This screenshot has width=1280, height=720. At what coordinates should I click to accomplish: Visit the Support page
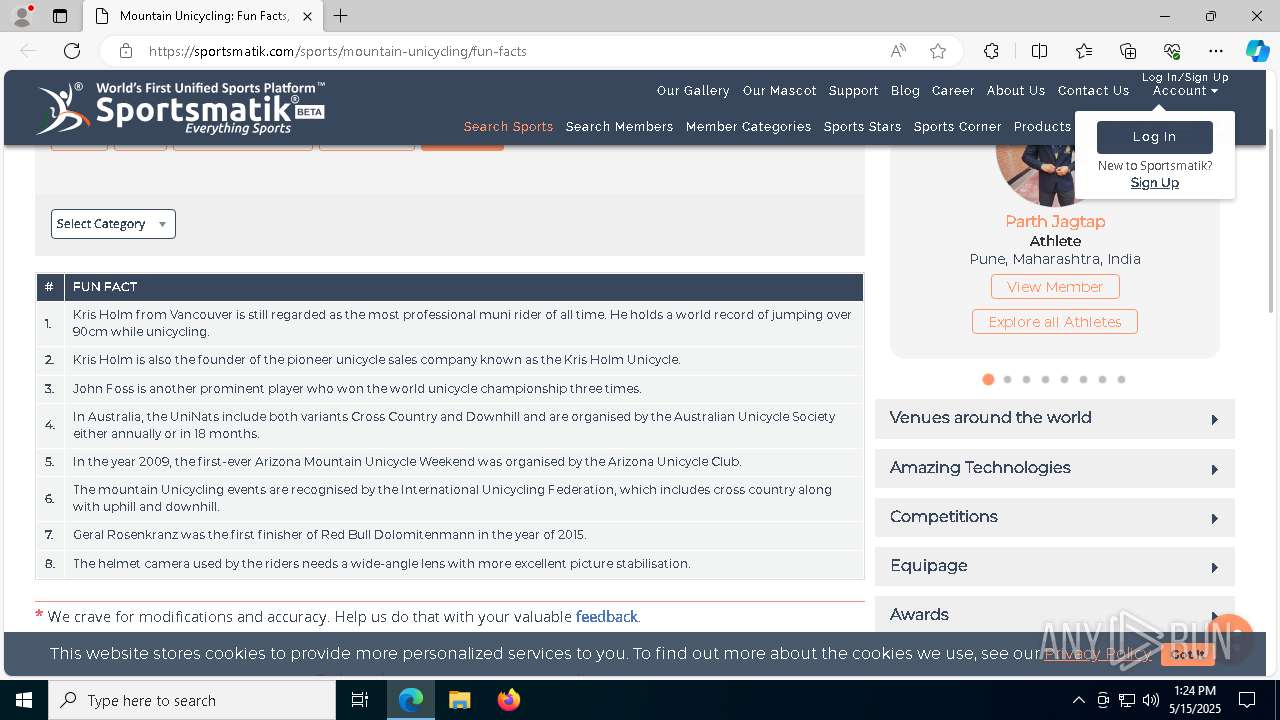coord(853,91)
